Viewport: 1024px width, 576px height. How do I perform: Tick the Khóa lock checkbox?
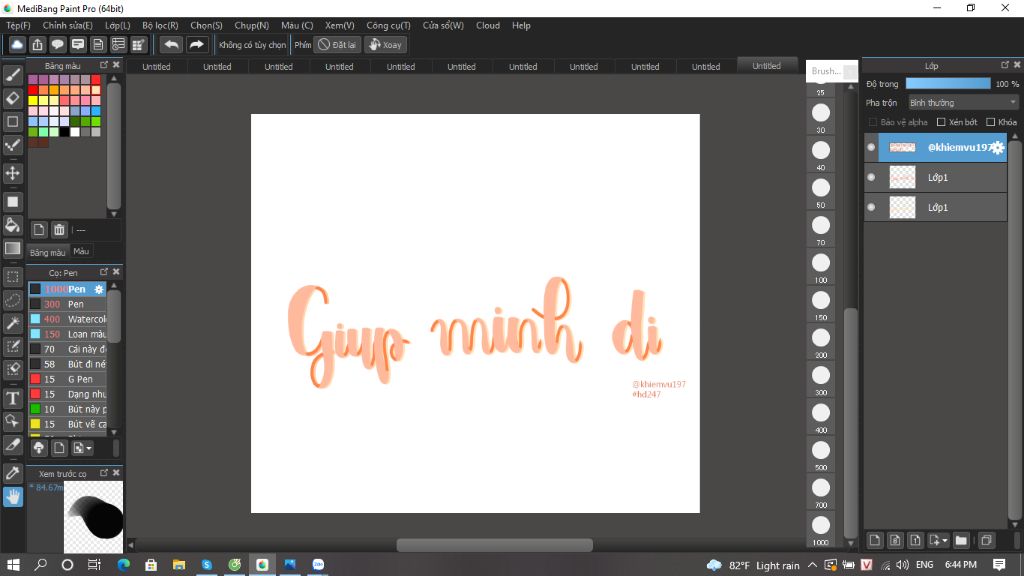tap(989, 122)
